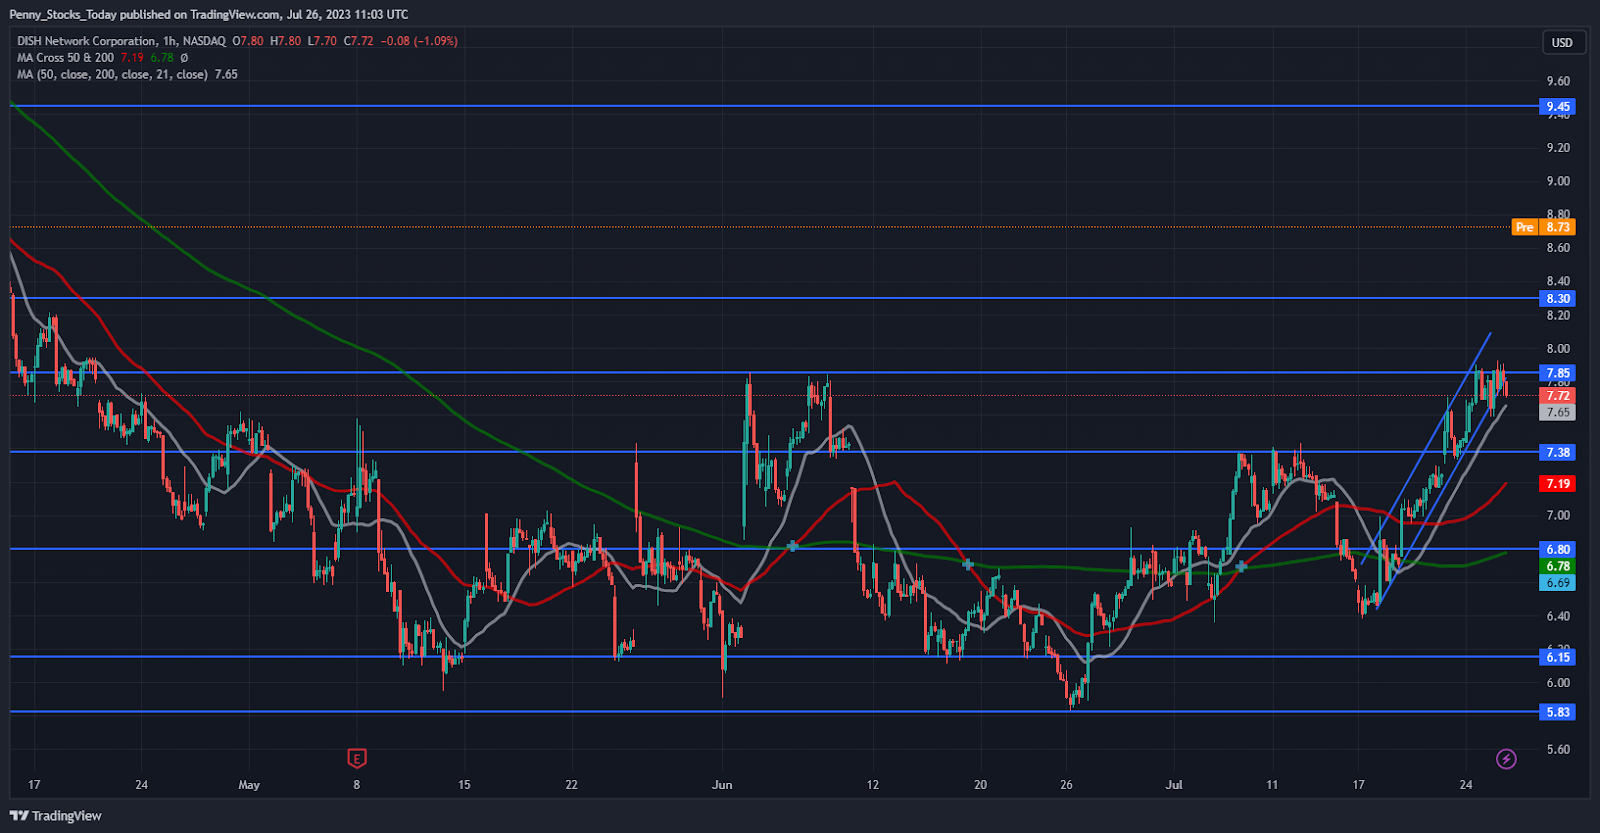Image resolution: width=1600 pixels, height=833 pixels.
Task: Click the 7.38 blue price label
Action: [1557, 453]
